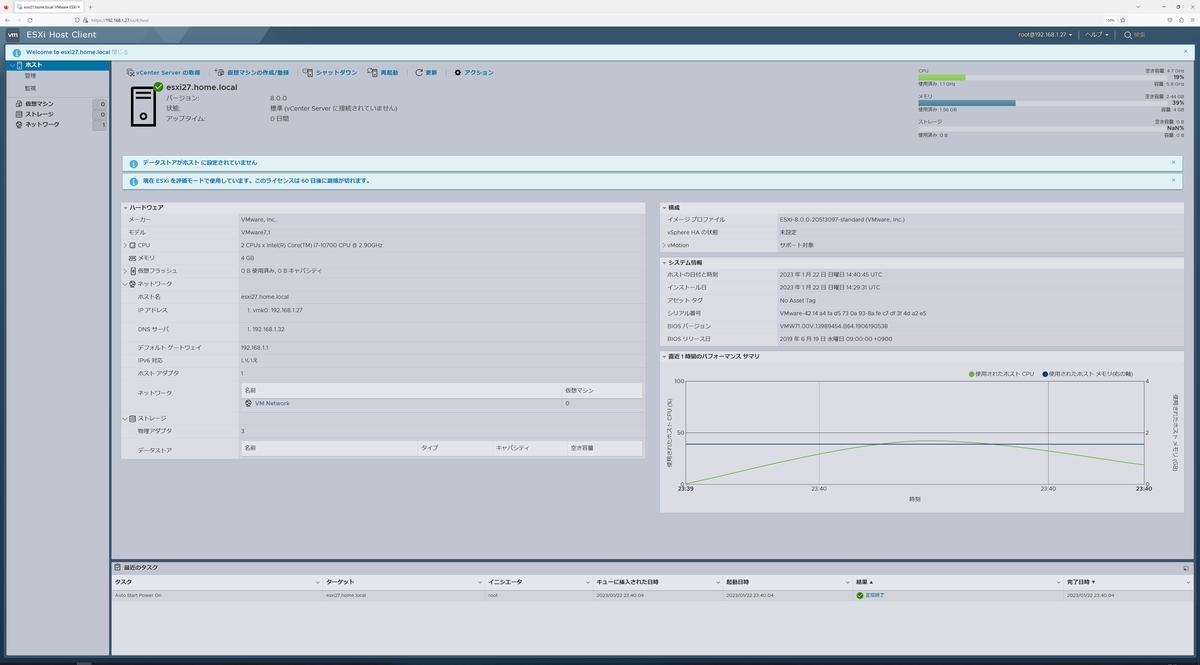Click the vm logo in header
1200x665 pixels.
click(x=13, y=35)
